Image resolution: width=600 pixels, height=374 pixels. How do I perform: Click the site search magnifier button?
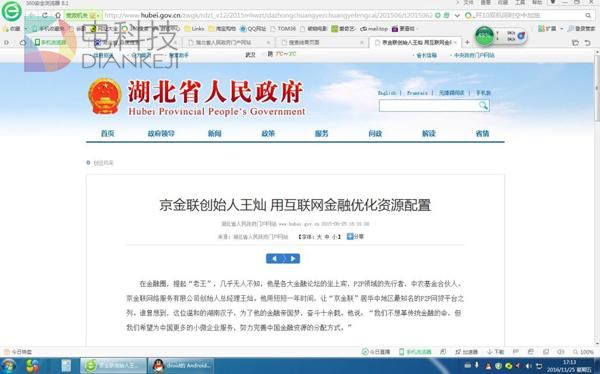coord(483,105)
